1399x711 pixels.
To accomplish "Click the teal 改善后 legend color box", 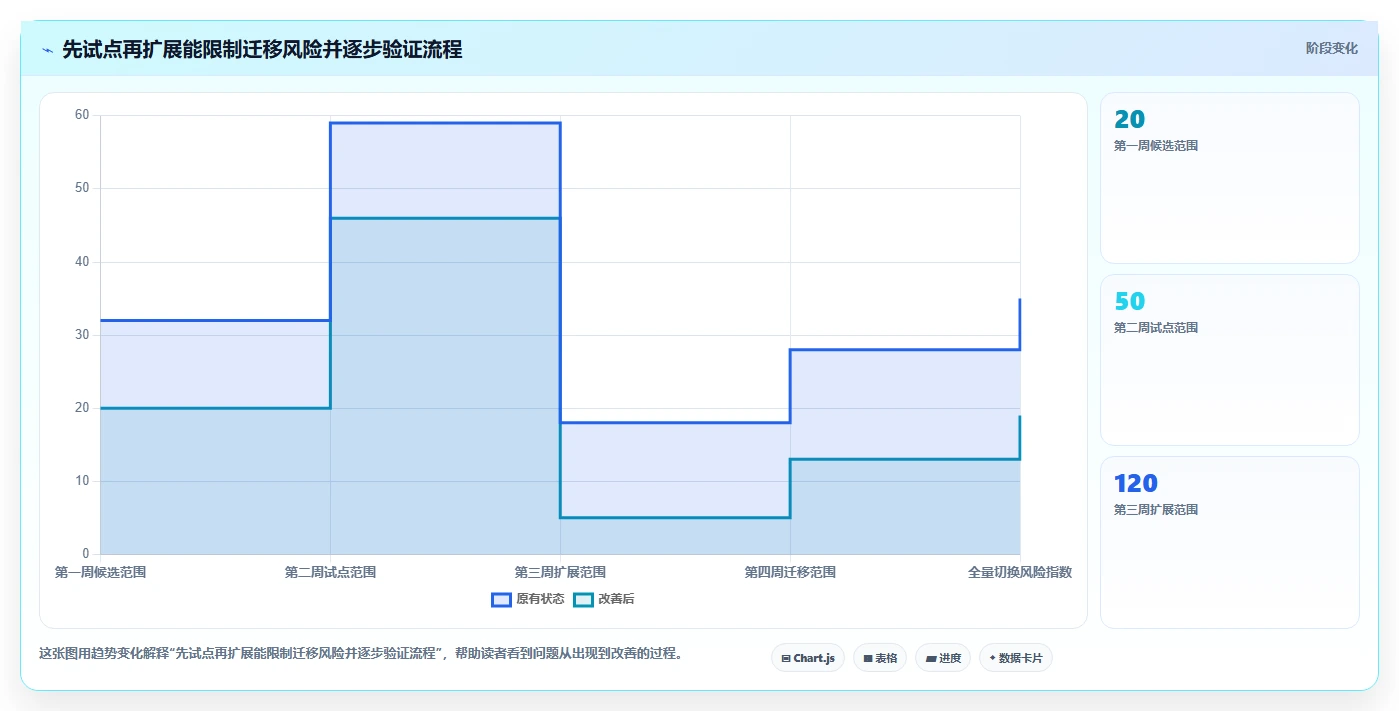I will [x=583, y=599].
